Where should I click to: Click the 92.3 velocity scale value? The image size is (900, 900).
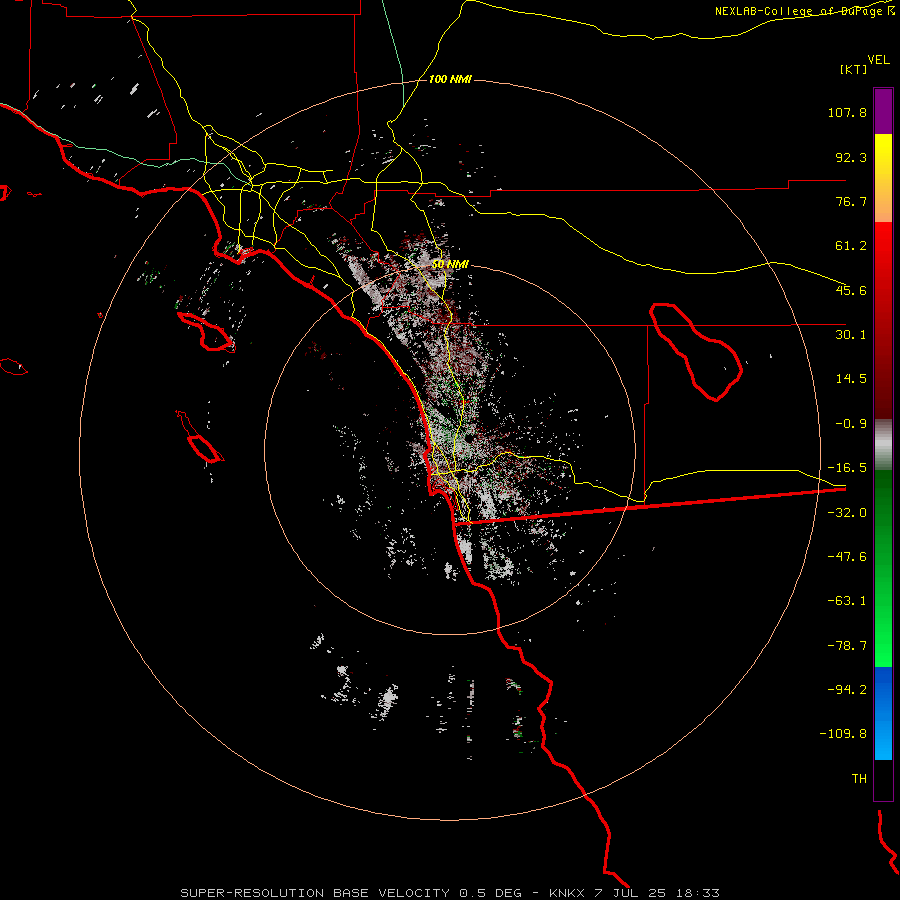tap(851, 157)
